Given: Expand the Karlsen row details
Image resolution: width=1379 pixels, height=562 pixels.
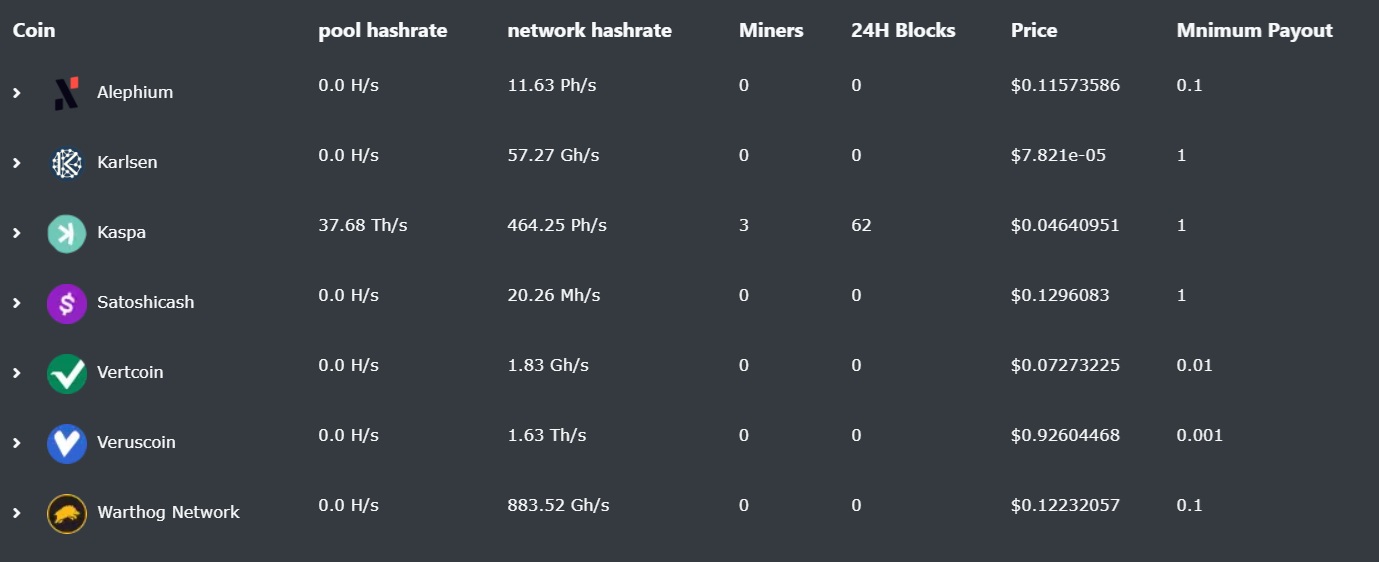Looking at the screenshot, I should pyautogui.click(x=17, y=163).
